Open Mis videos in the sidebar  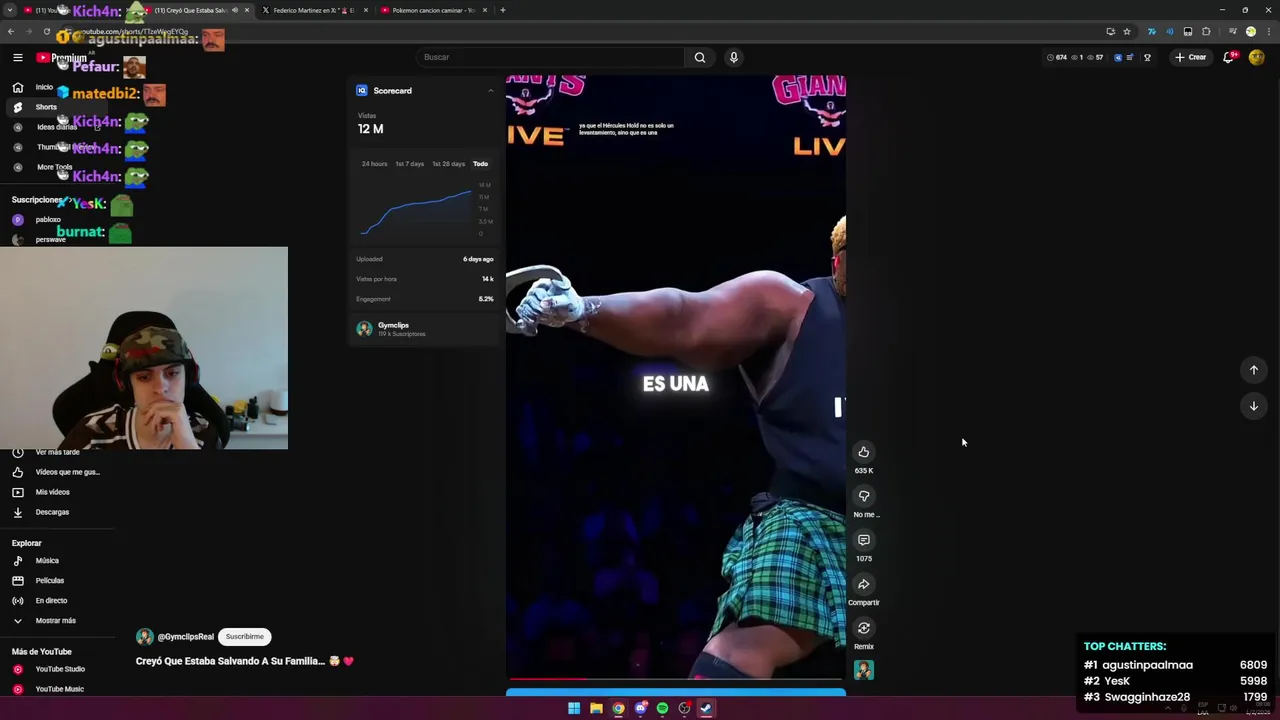[52, 492]
